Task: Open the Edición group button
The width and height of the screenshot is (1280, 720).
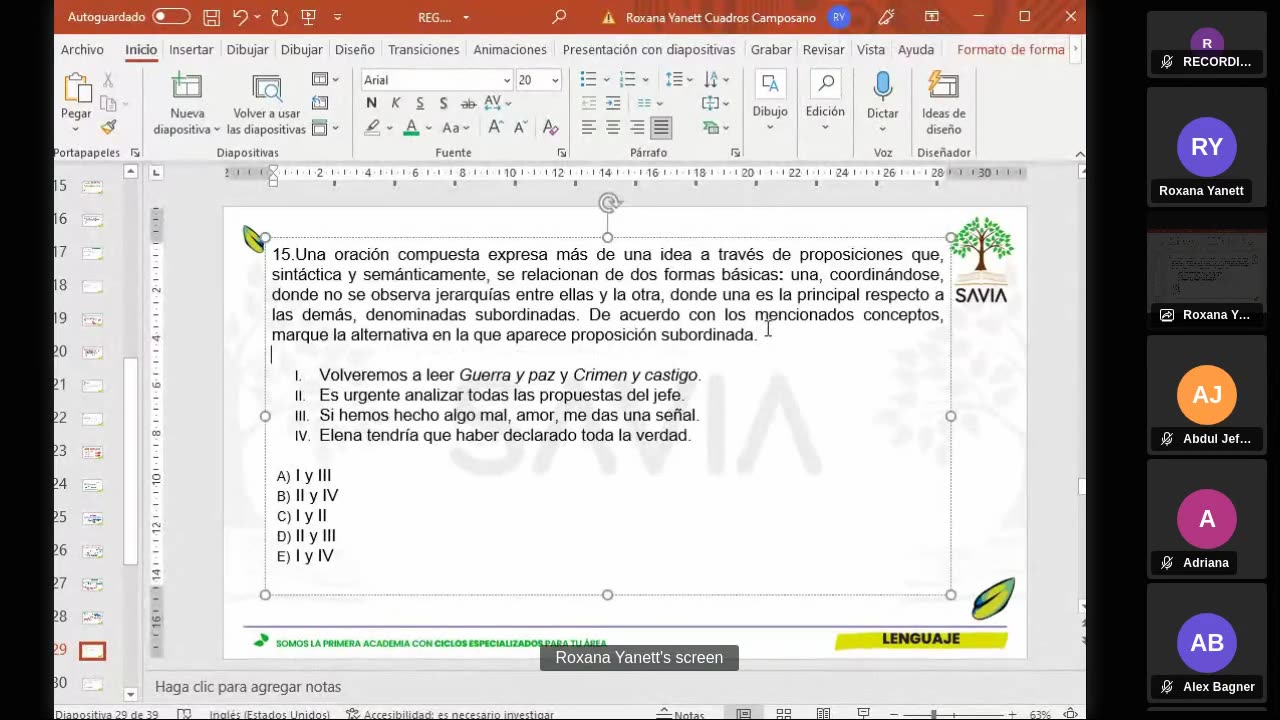Action: [825, 101]
